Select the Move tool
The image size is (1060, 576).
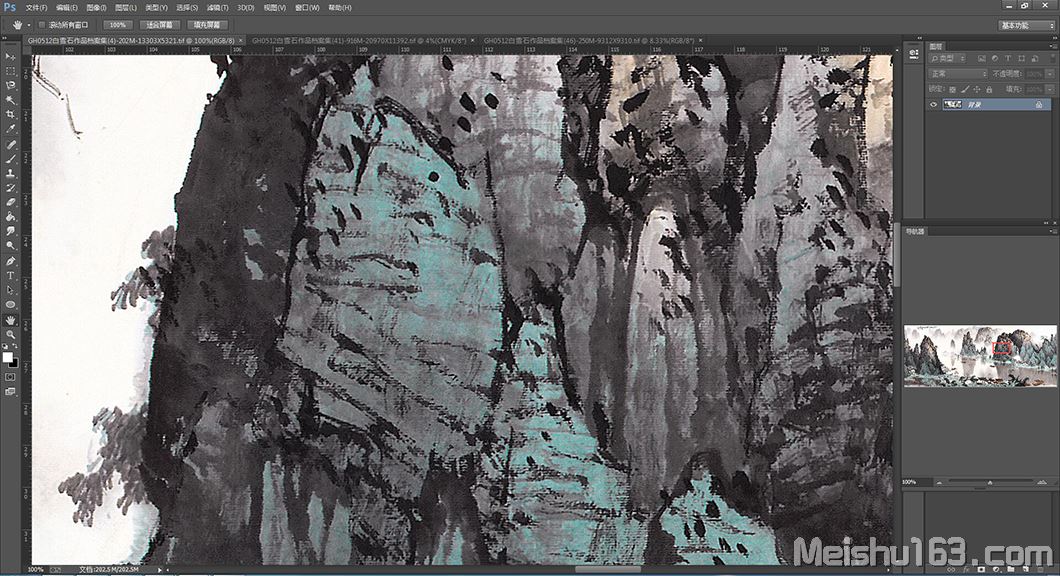pyautogui.click(x=10, y=56)
